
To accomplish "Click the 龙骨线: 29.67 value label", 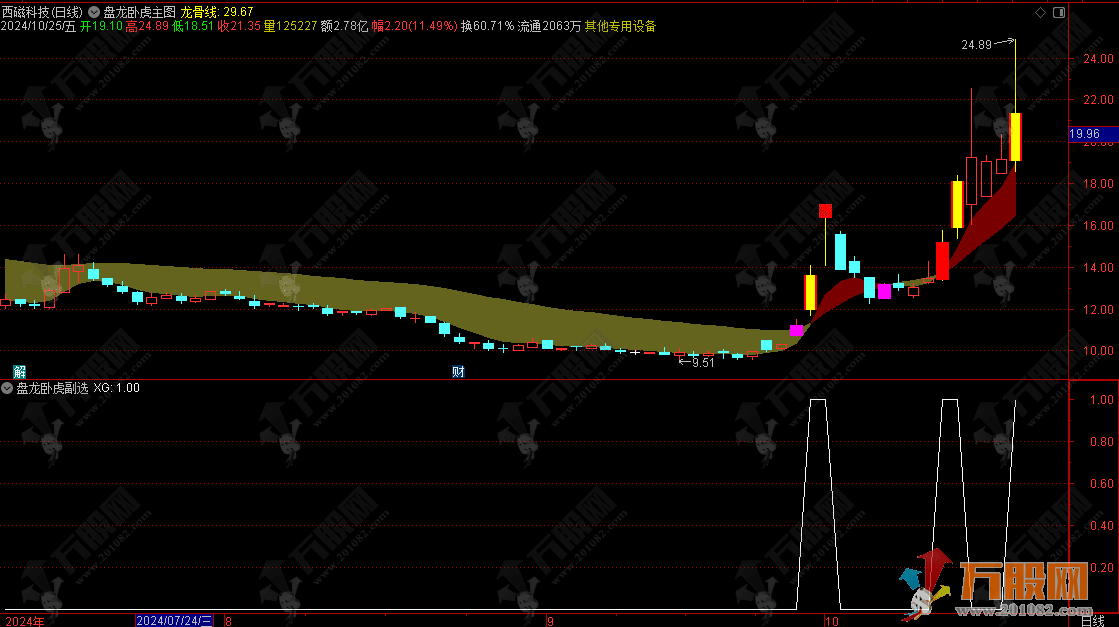I will [217, 12].
